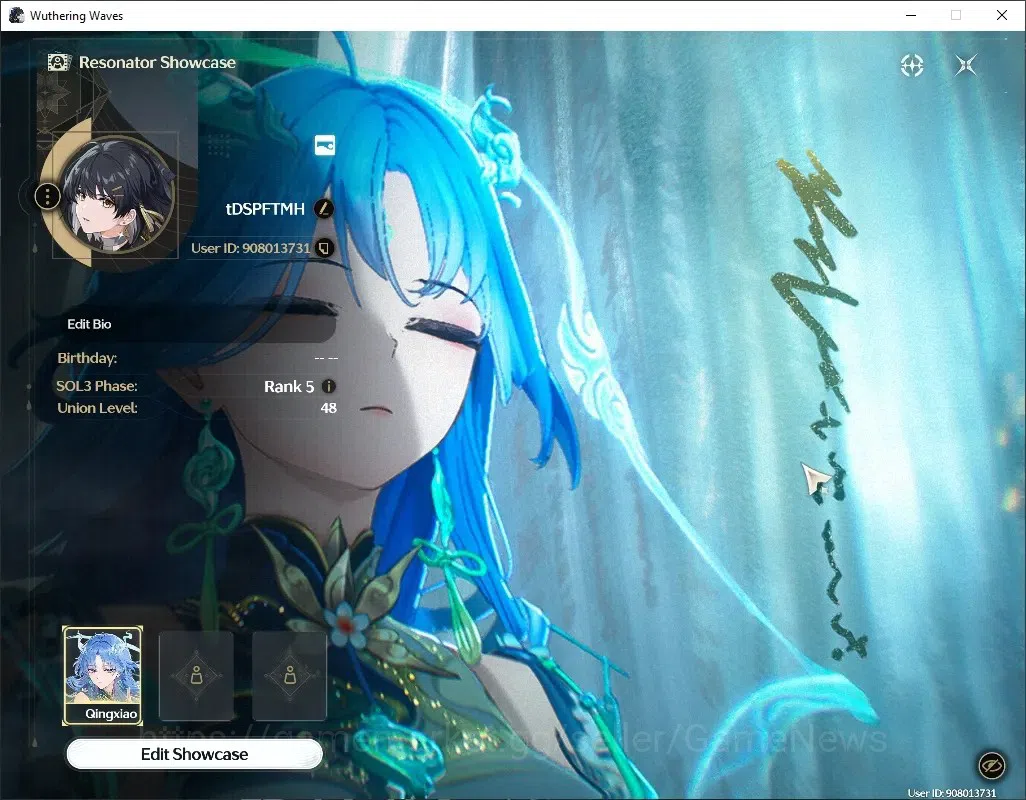The height and width of the screenshot is (800, 1026).
Task: Select the Qingxiao showcase slot
Action: 102,675
